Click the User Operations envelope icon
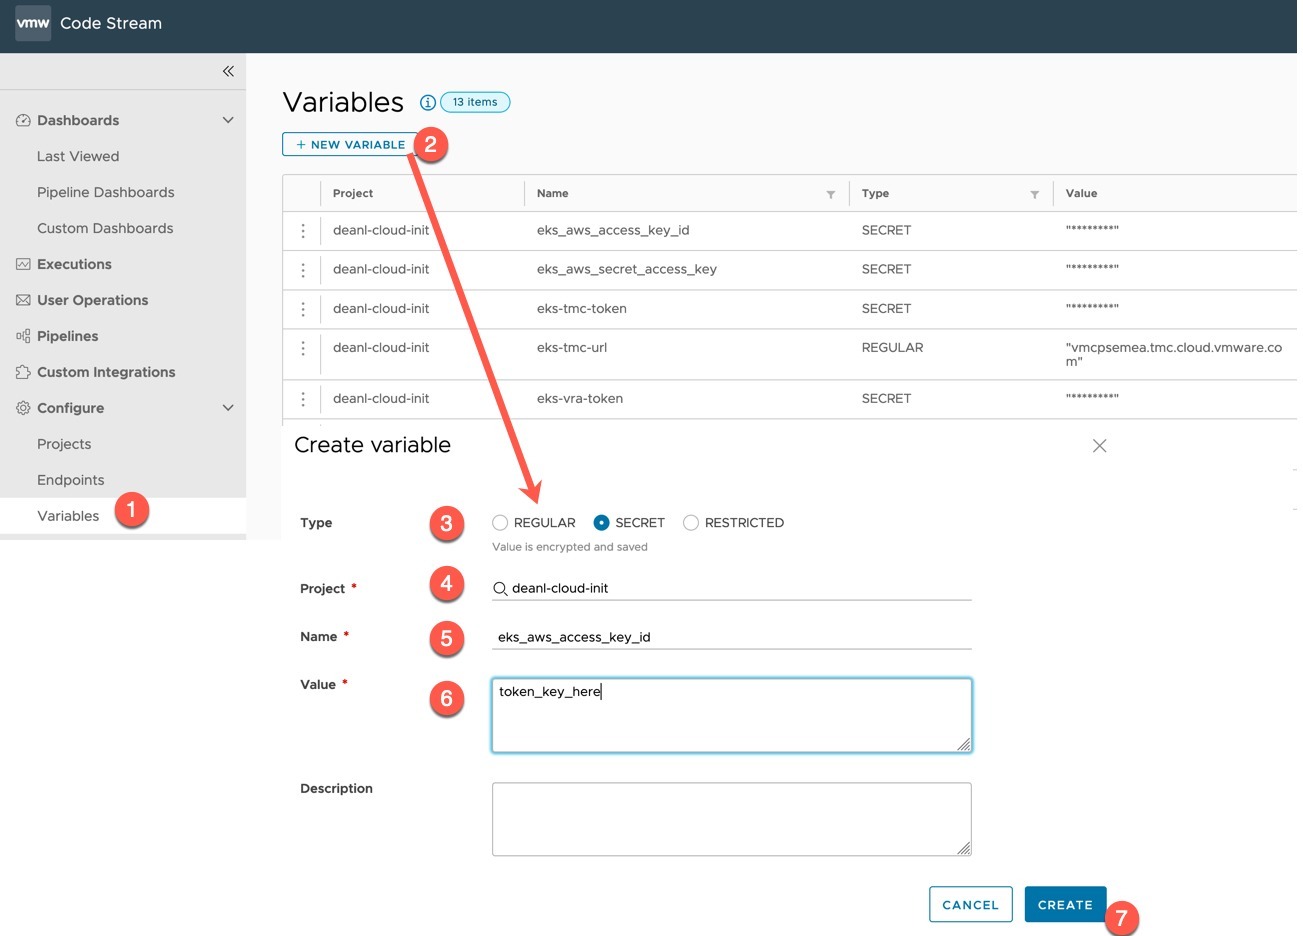The height and width of the screenshot is (936, 1303). coord(23,300)
